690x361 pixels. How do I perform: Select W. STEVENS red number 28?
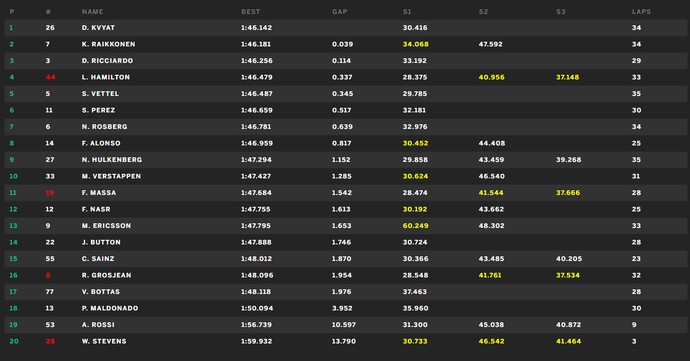click(50, 341)
